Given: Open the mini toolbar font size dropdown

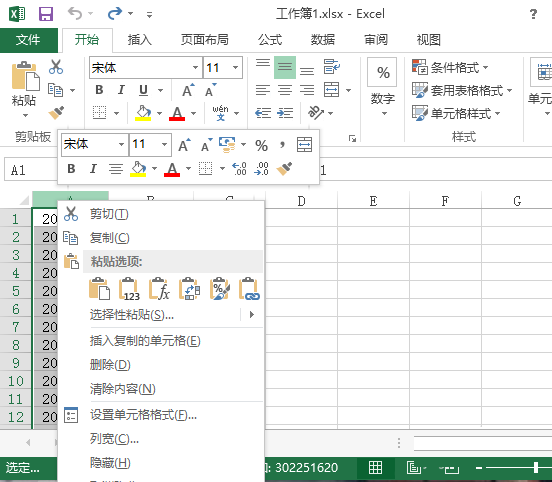Looking at the screenshot, I should [164, 144].
